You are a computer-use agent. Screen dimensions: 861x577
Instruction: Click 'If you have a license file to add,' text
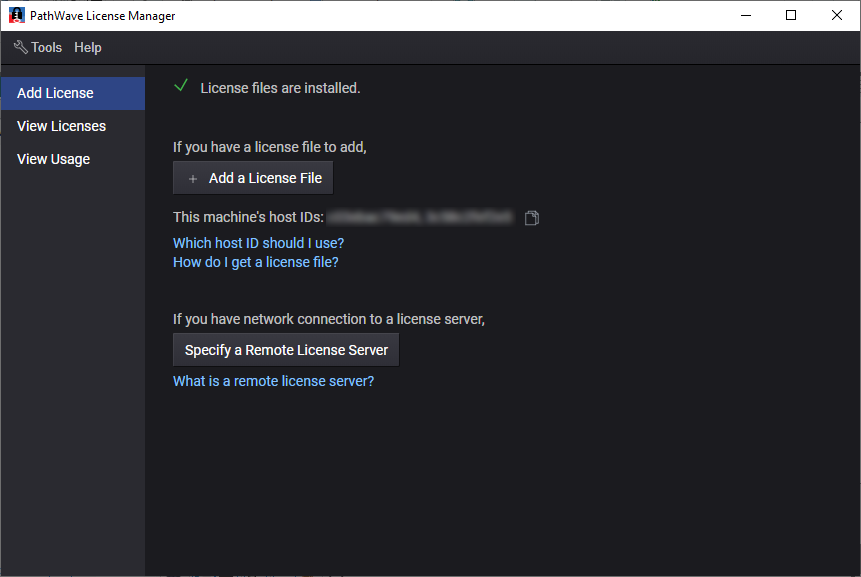270,147
